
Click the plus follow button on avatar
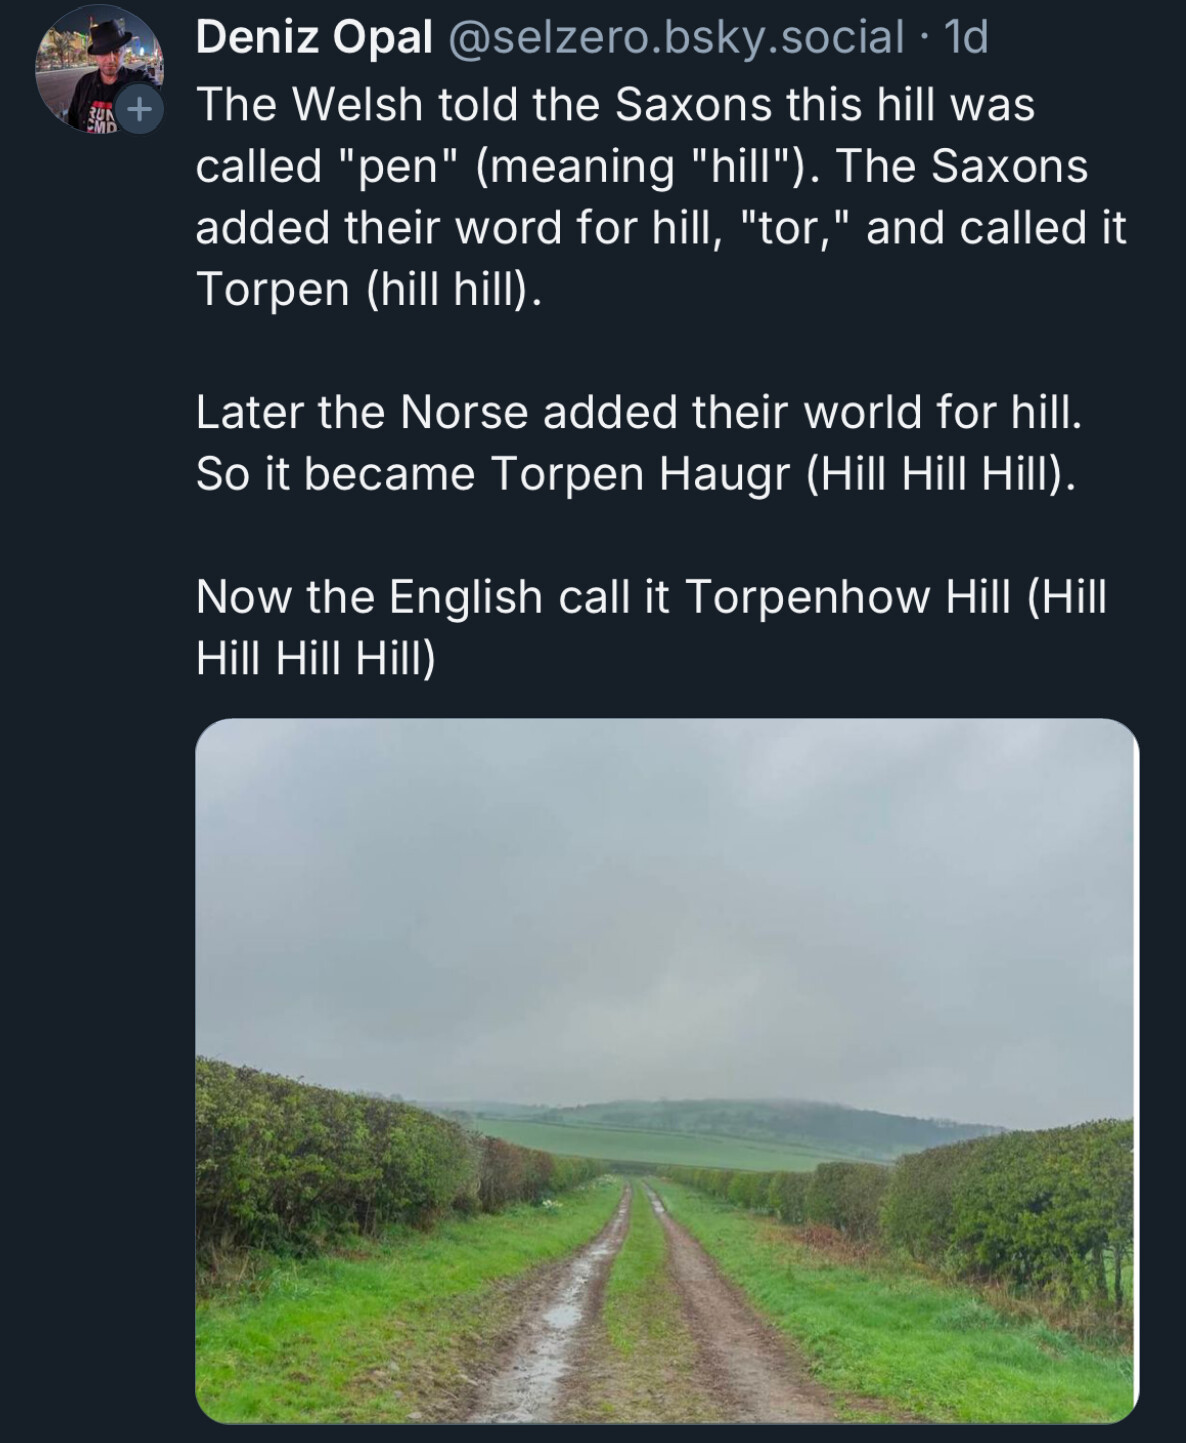coord(137,107)
